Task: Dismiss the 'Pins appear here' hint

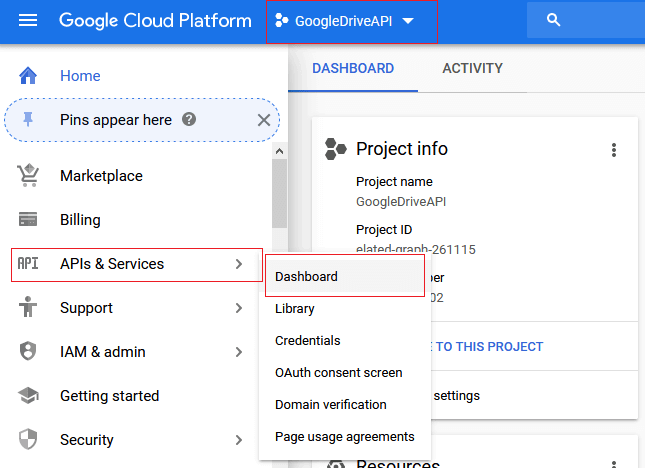Action: click(264, 120)
